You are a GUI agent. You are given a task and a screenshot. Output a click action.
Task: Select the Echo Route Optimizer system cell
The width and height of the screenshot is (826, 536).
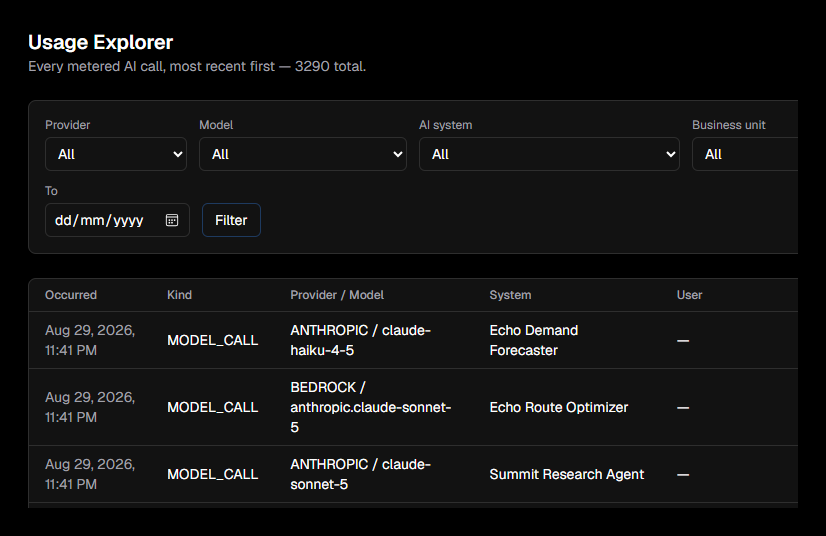coord(559,407)
